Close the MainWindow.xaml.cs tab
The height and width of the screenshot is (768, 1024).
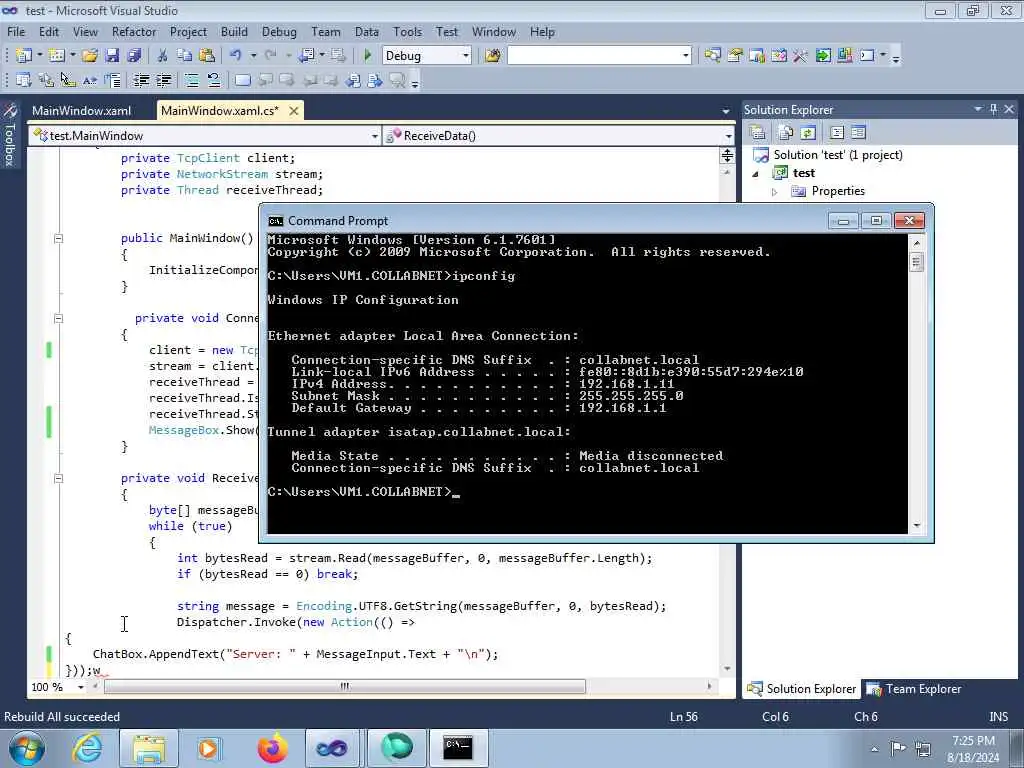click(294, 110)
